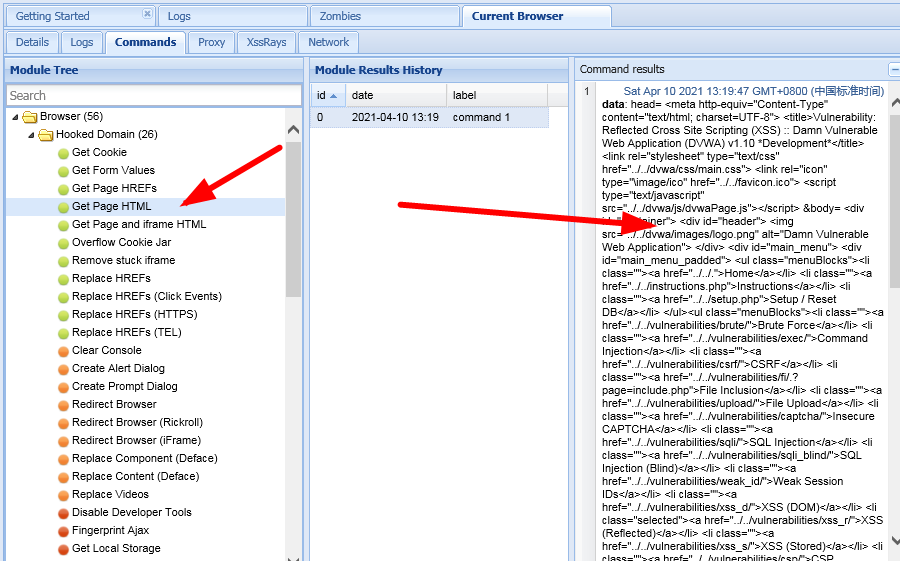Click green status icon beside Get Form Values
900x561 pixels.
coord(63,171)
